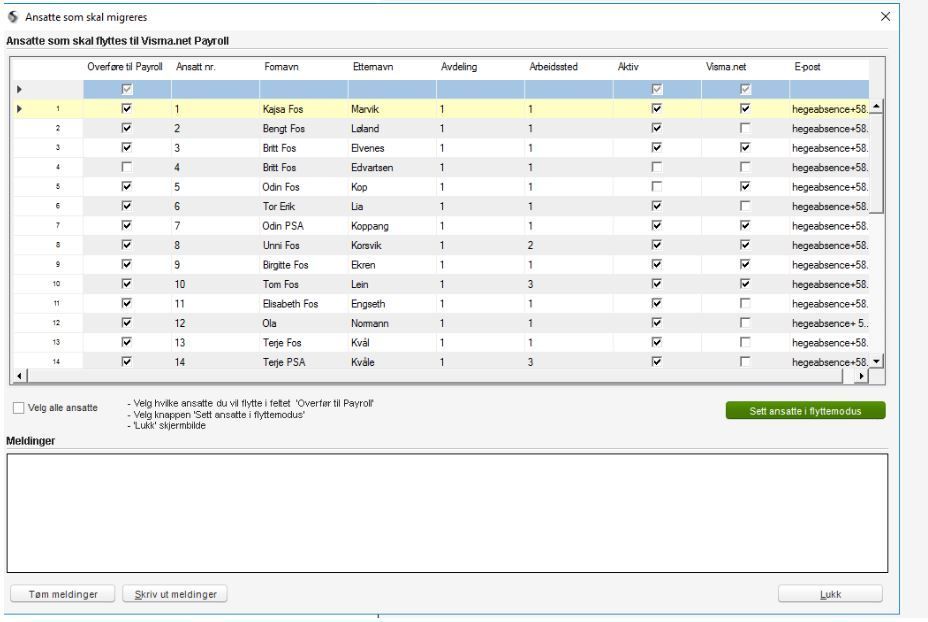Viewport: 928px width, 622px height.
Task: Select the Kajsa Fos first name cell
Action: [304, 109]
